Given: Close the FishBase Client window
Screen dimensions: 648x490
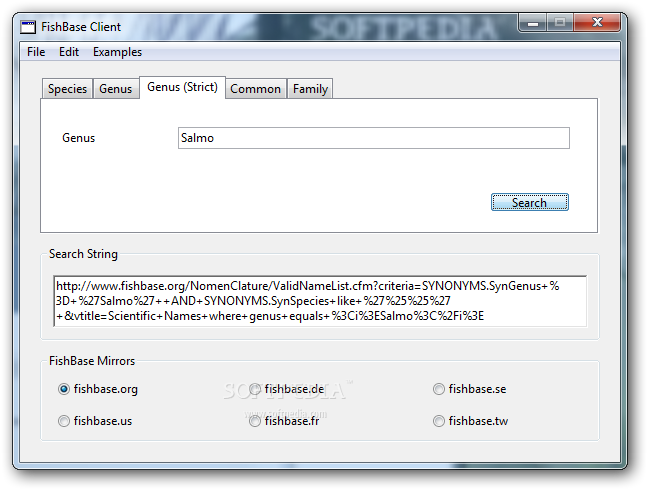Looking at the screenshot, I should 597,23.
